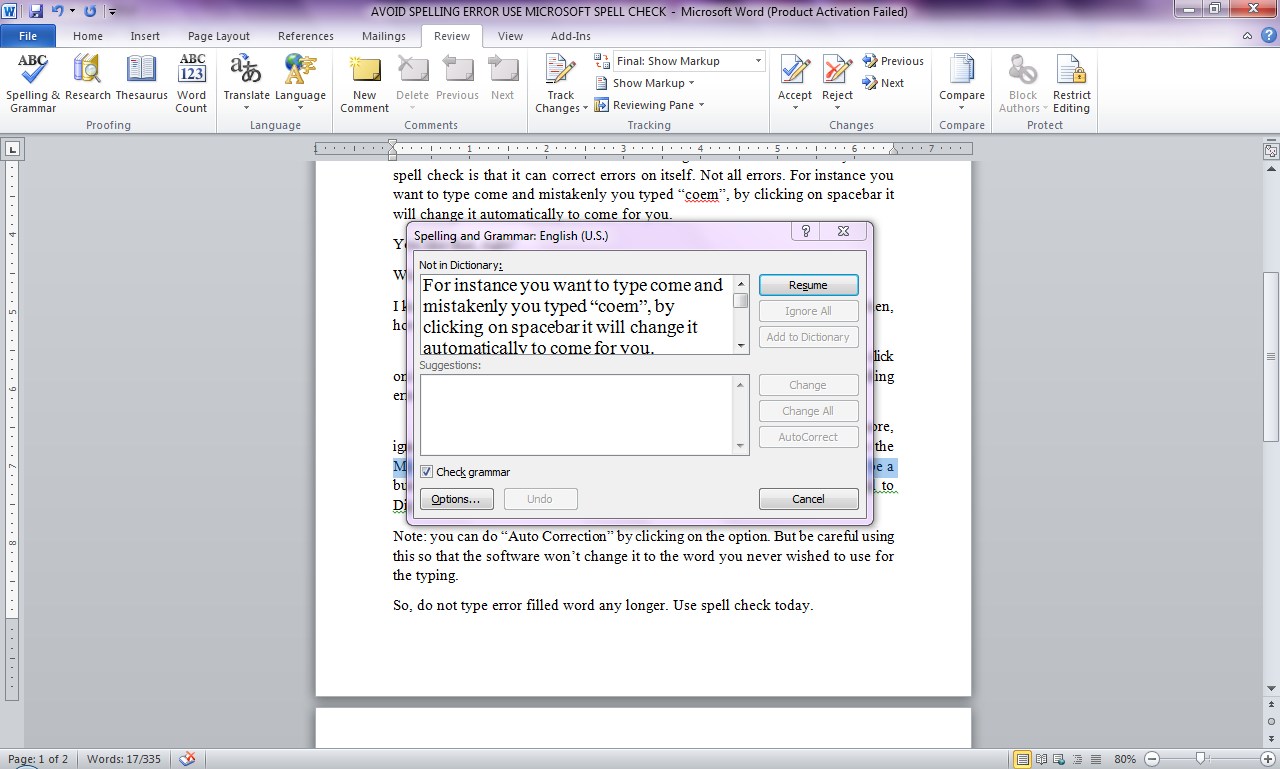Switch to the Insert tab
1280x769 pixels.
coord(145,36)
